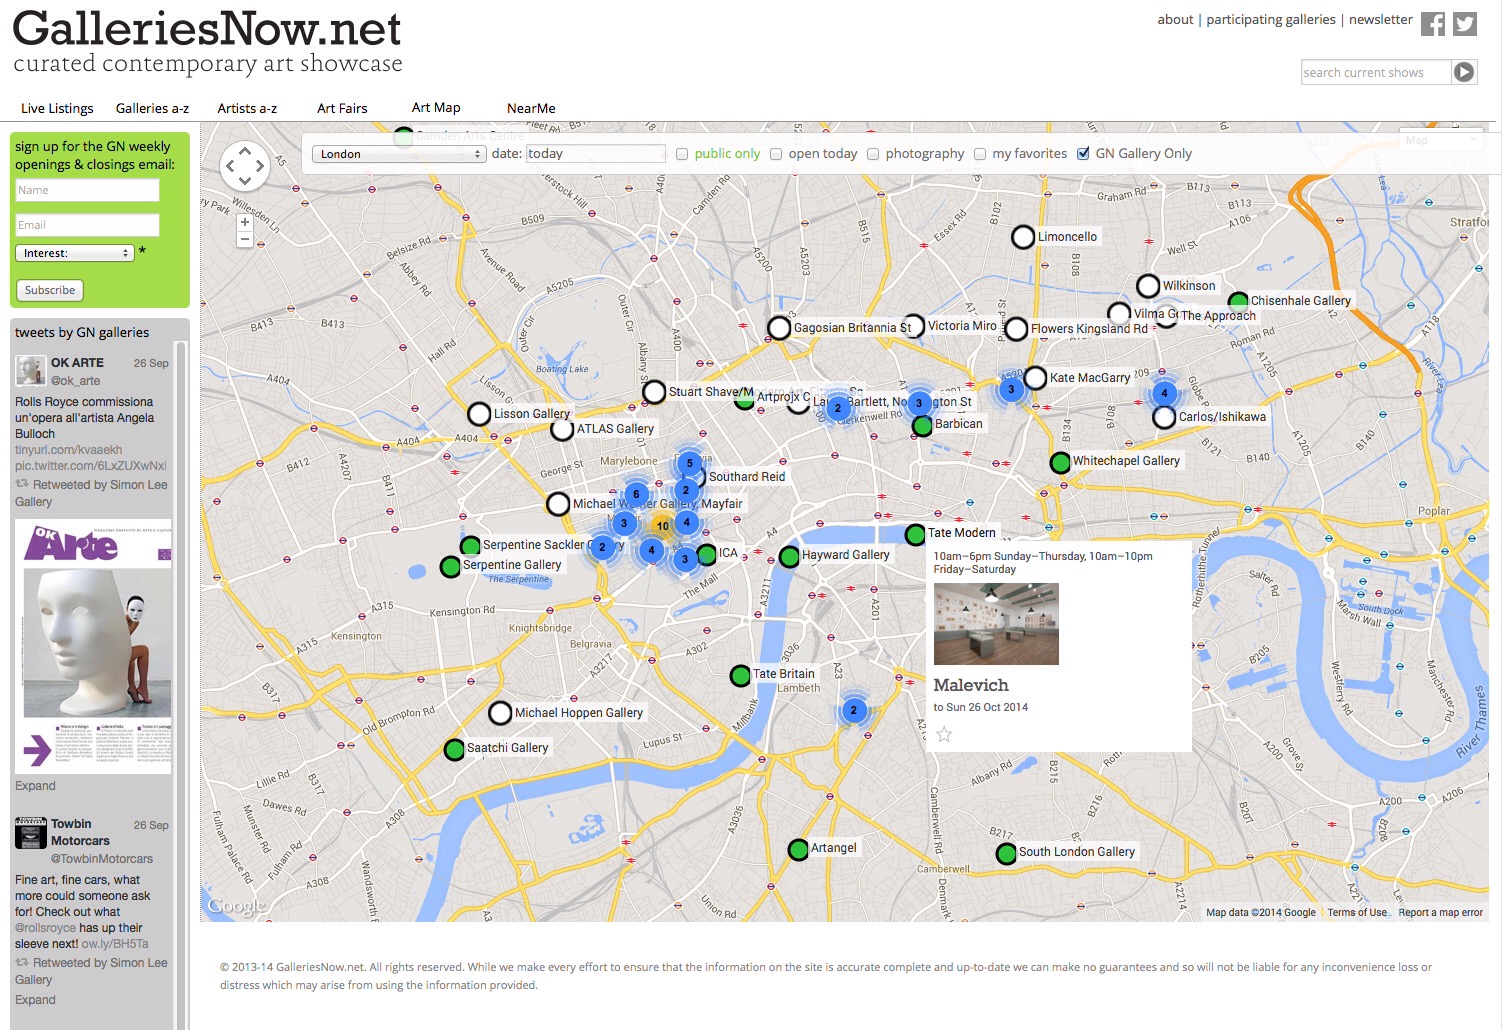Zoom out on the map
This screenshot has width=1502, height=1030.
tap(245, 239)
